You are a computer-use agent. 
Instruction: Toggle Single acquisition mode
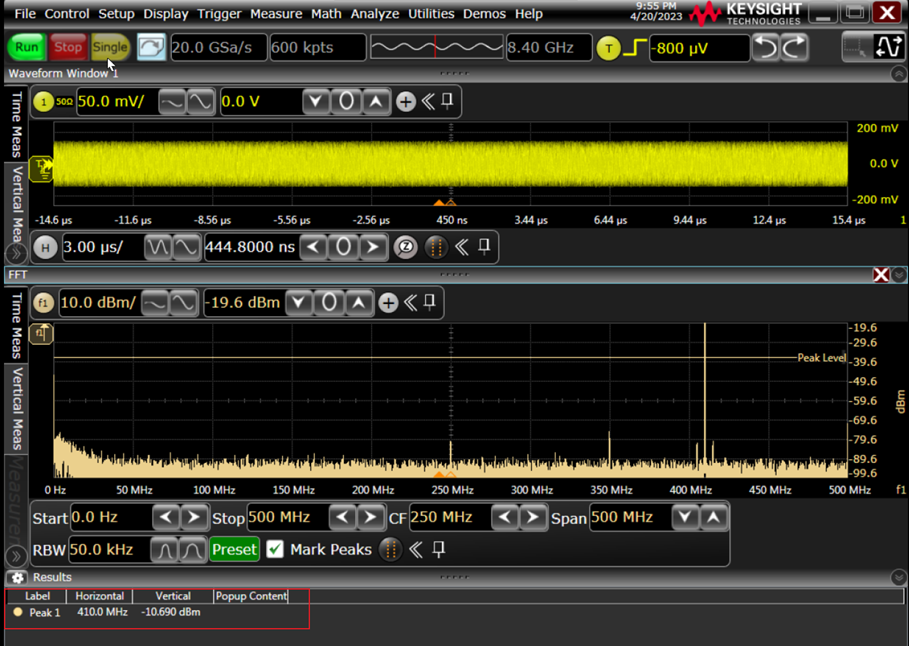(110, 46)
